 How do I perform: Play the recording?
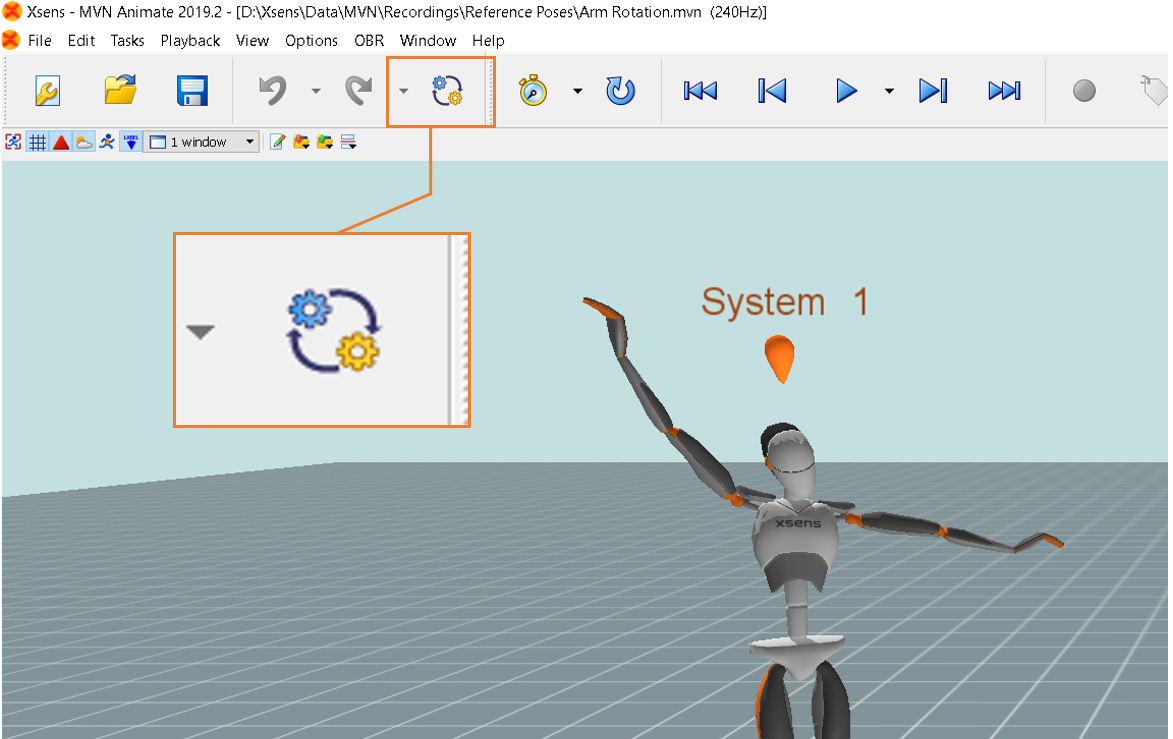coord(846,91)
